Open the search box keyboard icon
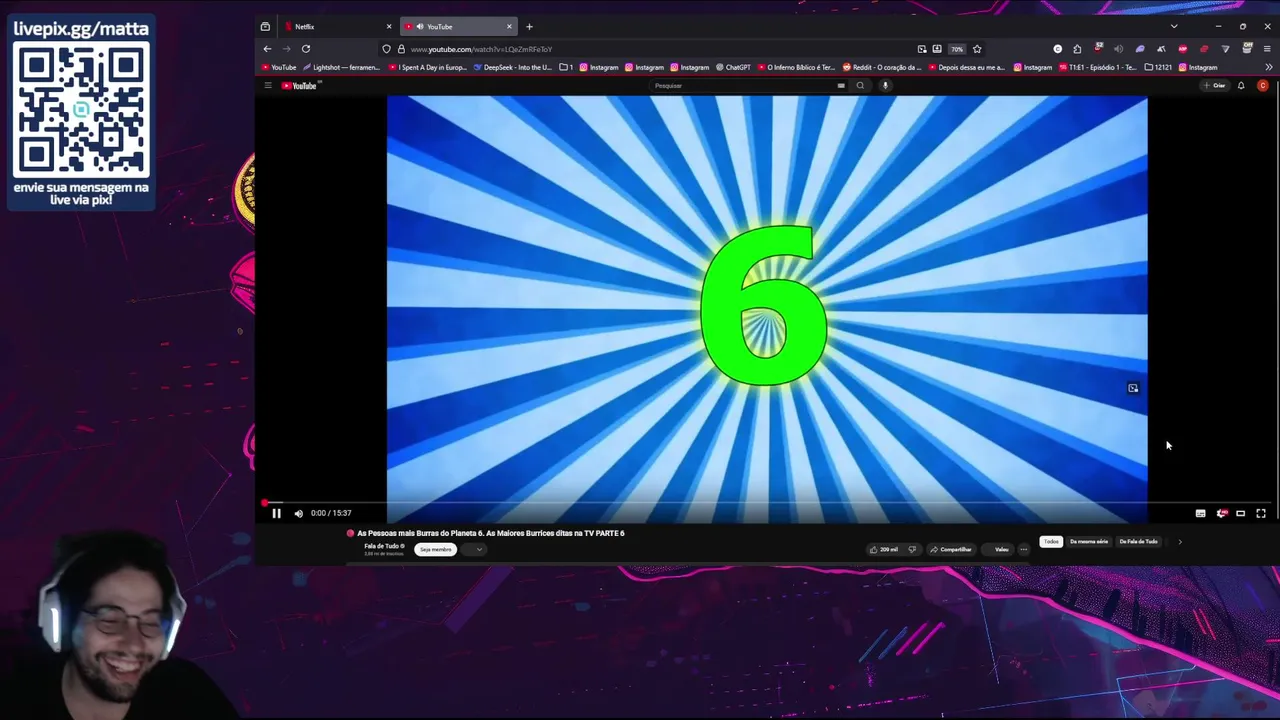This screenshot has width=1280, height=720. pyautogui.click(x=841, y=85)
